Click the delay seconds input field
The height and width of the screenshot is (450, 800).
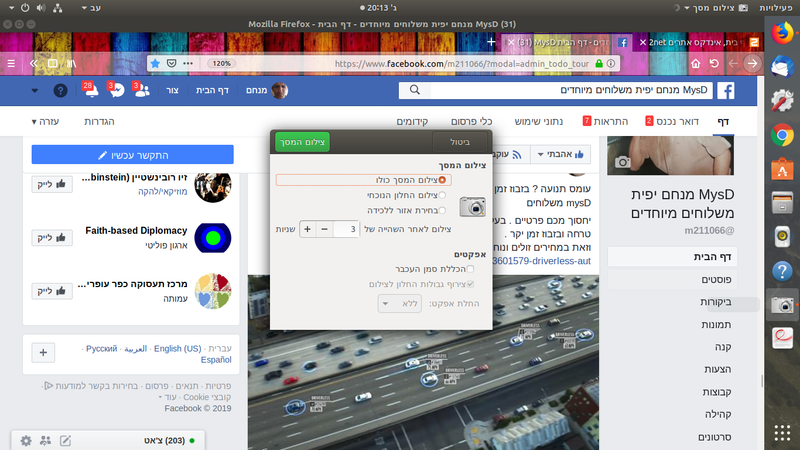click(x=346, y=229)
